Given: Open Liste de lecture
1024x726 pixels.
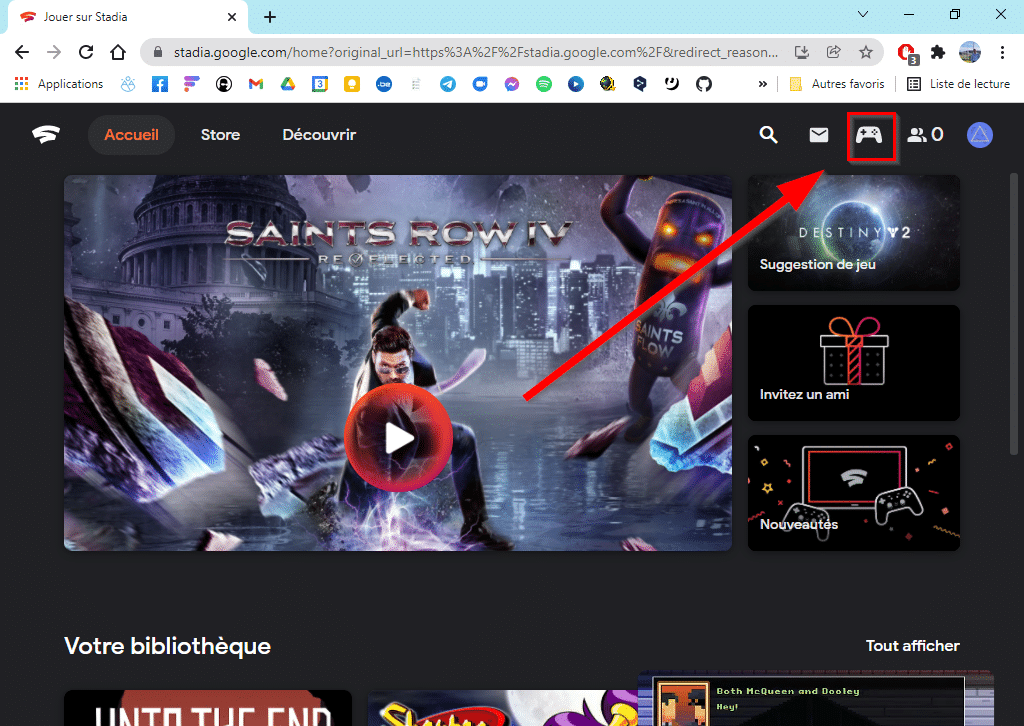Looking at the screenshot, I should 959,84.
